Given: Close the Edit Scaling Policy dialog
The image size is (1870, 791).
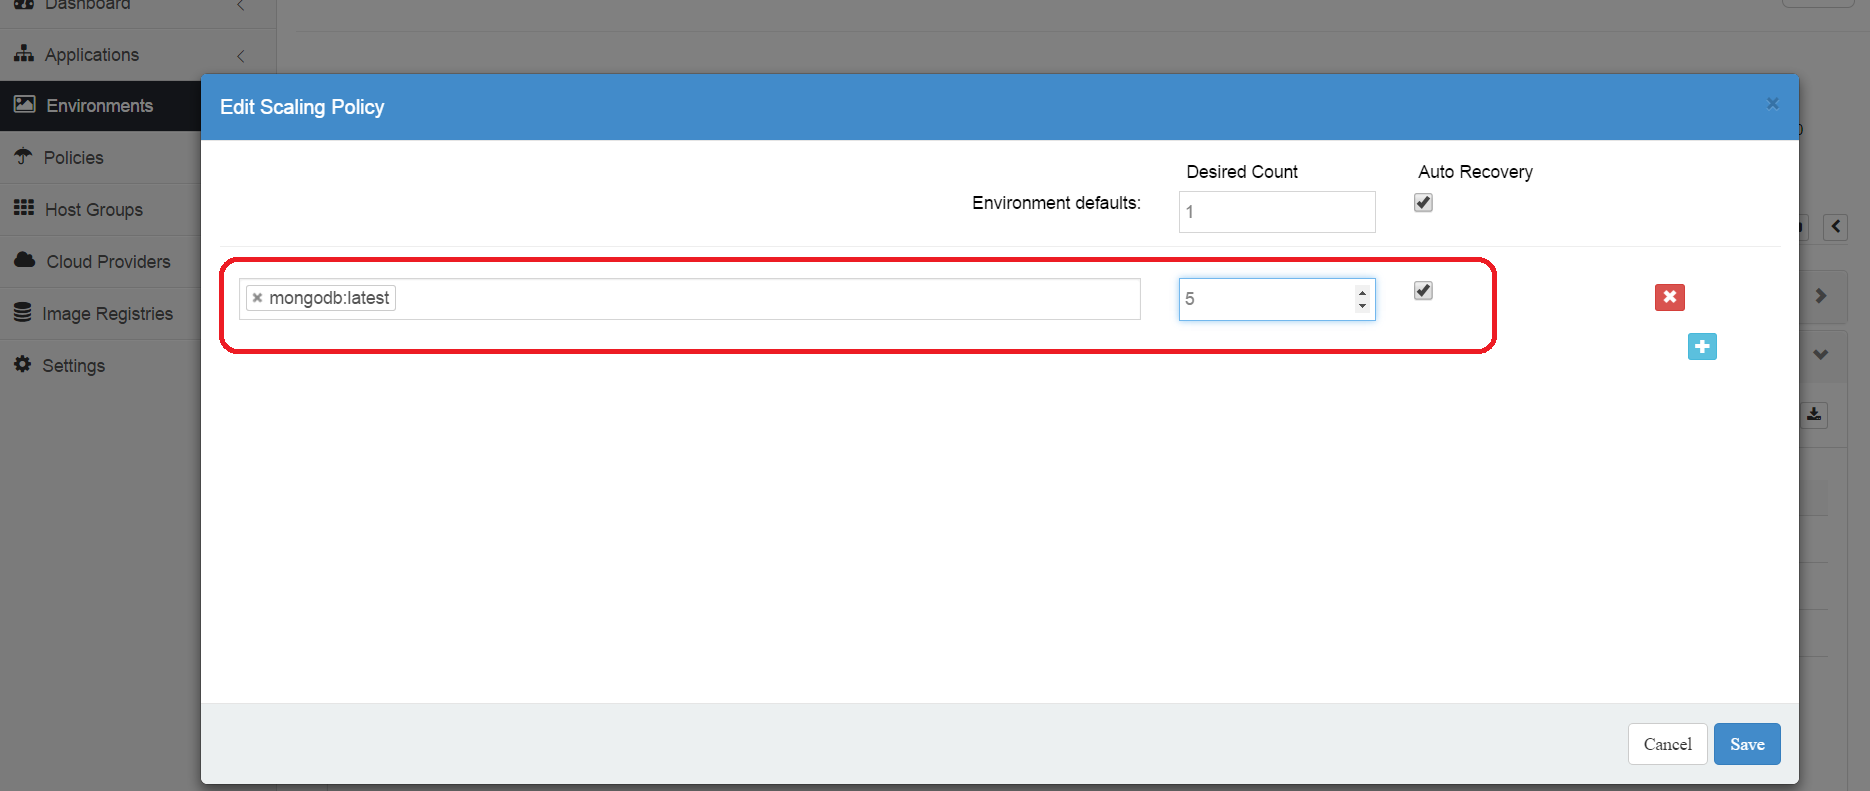Looking at the screenshot, I should tap(1772, 103).
